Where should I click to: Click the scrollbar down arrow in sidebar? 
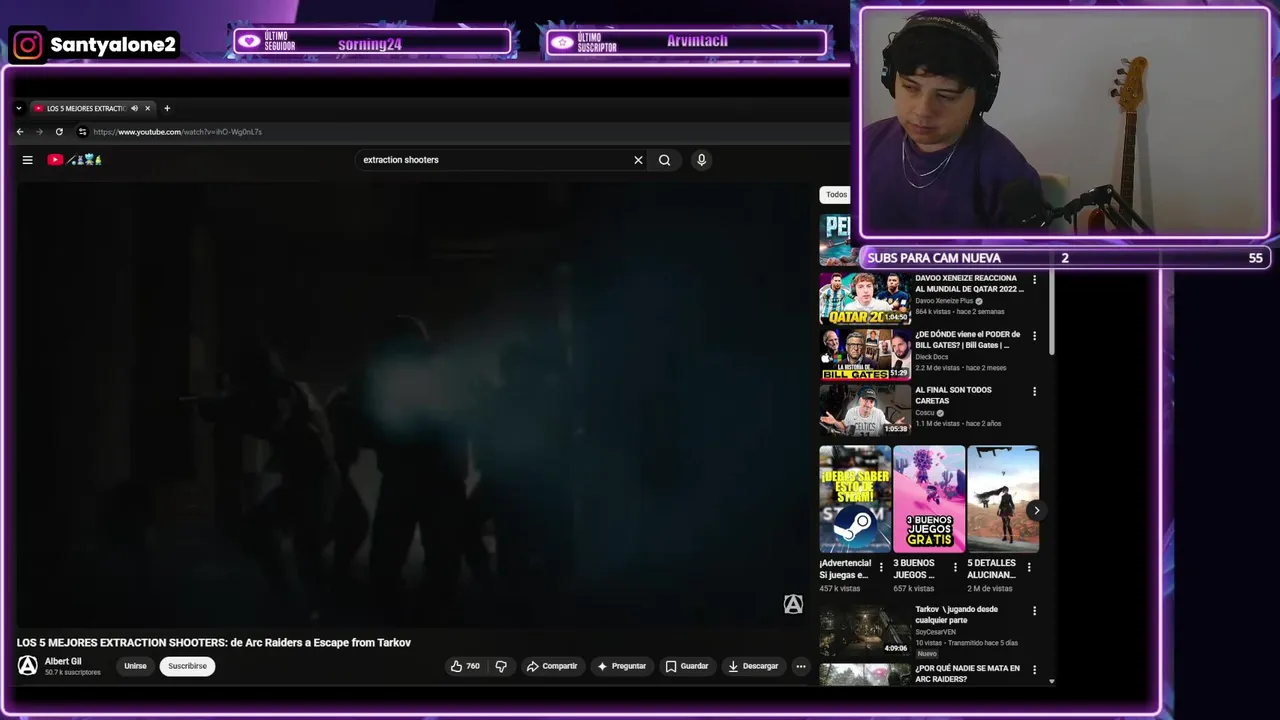coord(1051,681)
